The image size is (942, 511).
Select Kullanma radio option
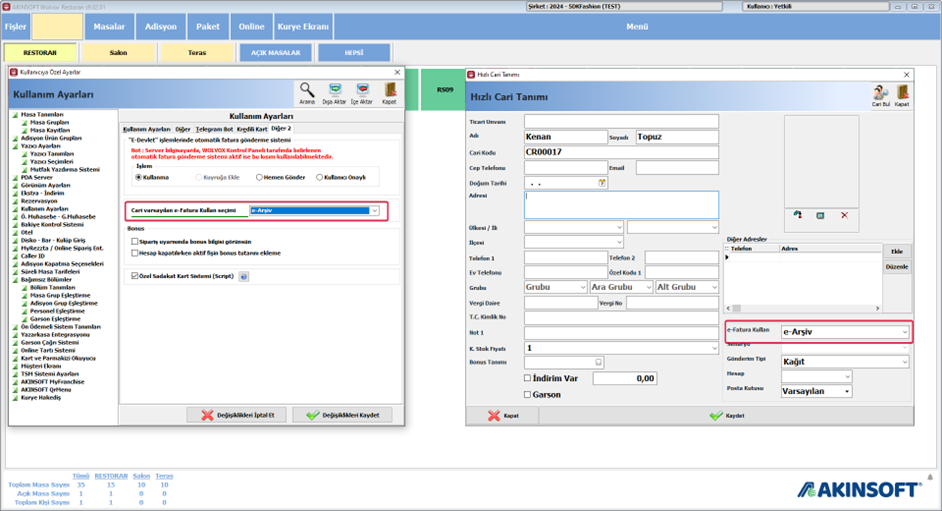coord(139,177)
